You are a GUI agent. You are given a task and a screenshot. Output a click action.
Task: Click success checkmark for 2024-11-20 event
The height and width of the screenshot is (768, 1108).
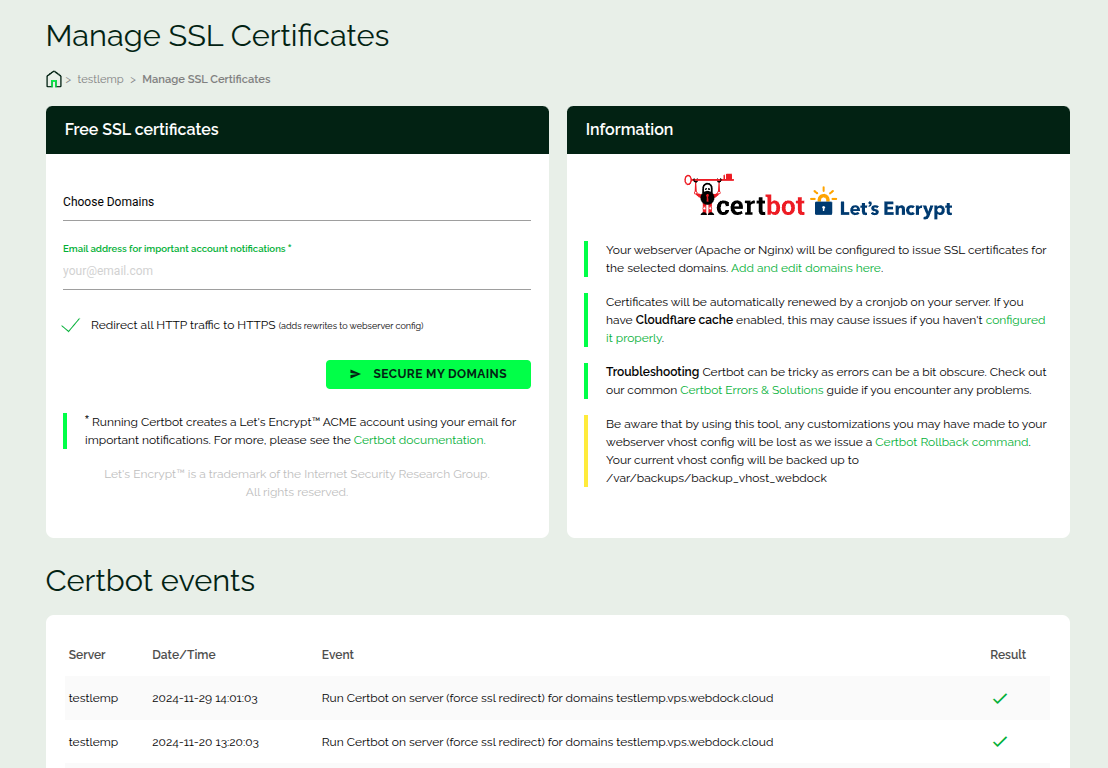click(x=999, y=742)
